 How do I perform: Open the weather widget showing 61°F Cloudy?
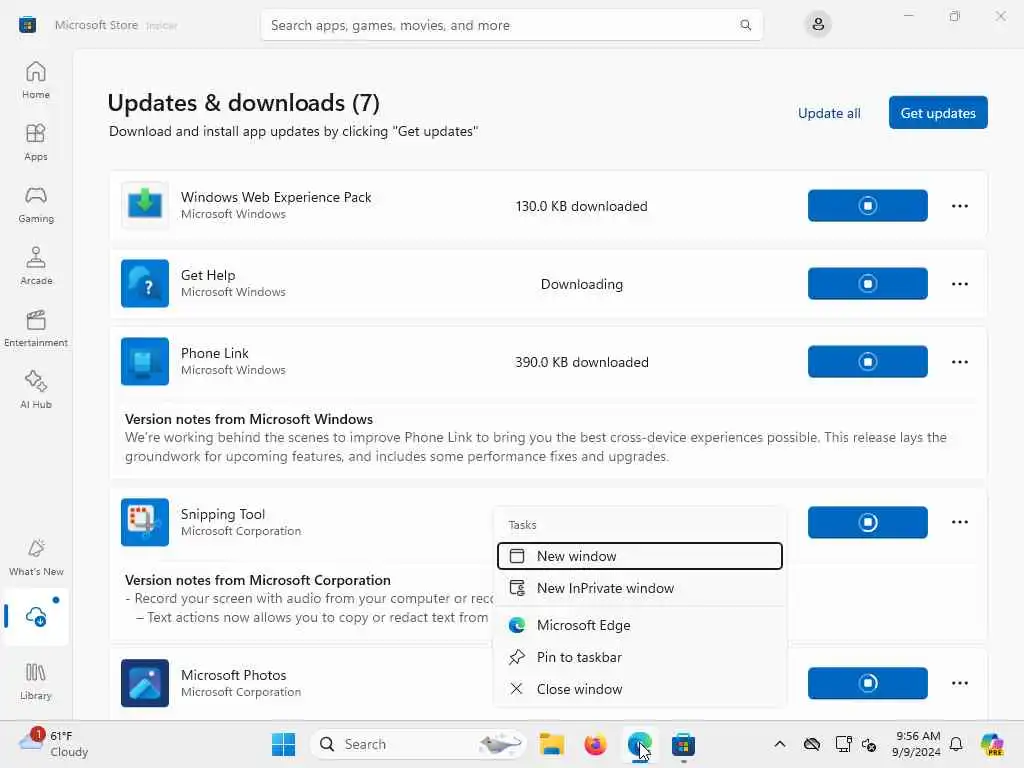54,744
